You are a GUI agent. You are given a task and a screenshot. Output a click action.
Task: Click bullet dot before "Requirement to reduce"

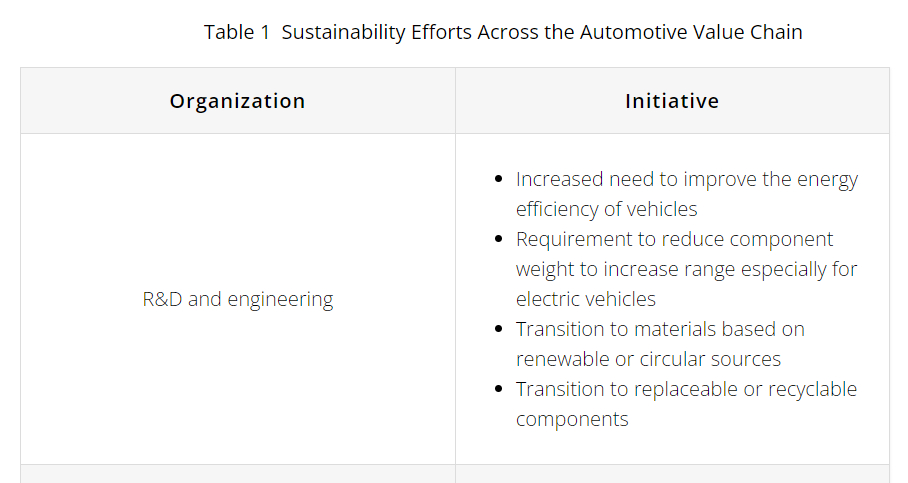499,239
